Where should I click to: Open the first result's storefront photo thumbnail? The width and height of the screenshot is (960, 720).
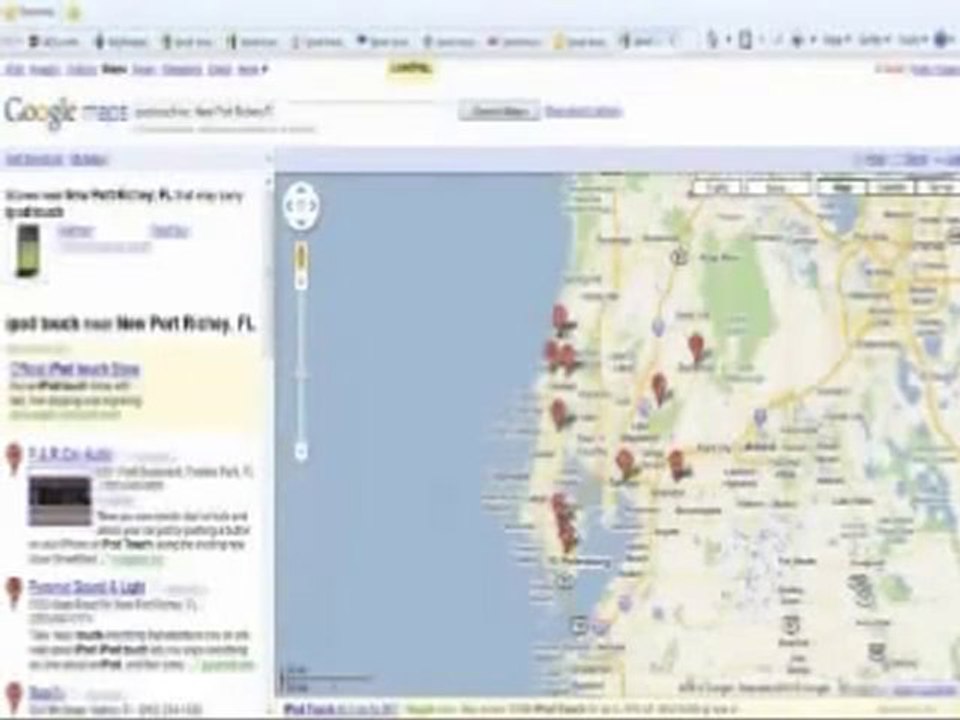tap(59, 501)
